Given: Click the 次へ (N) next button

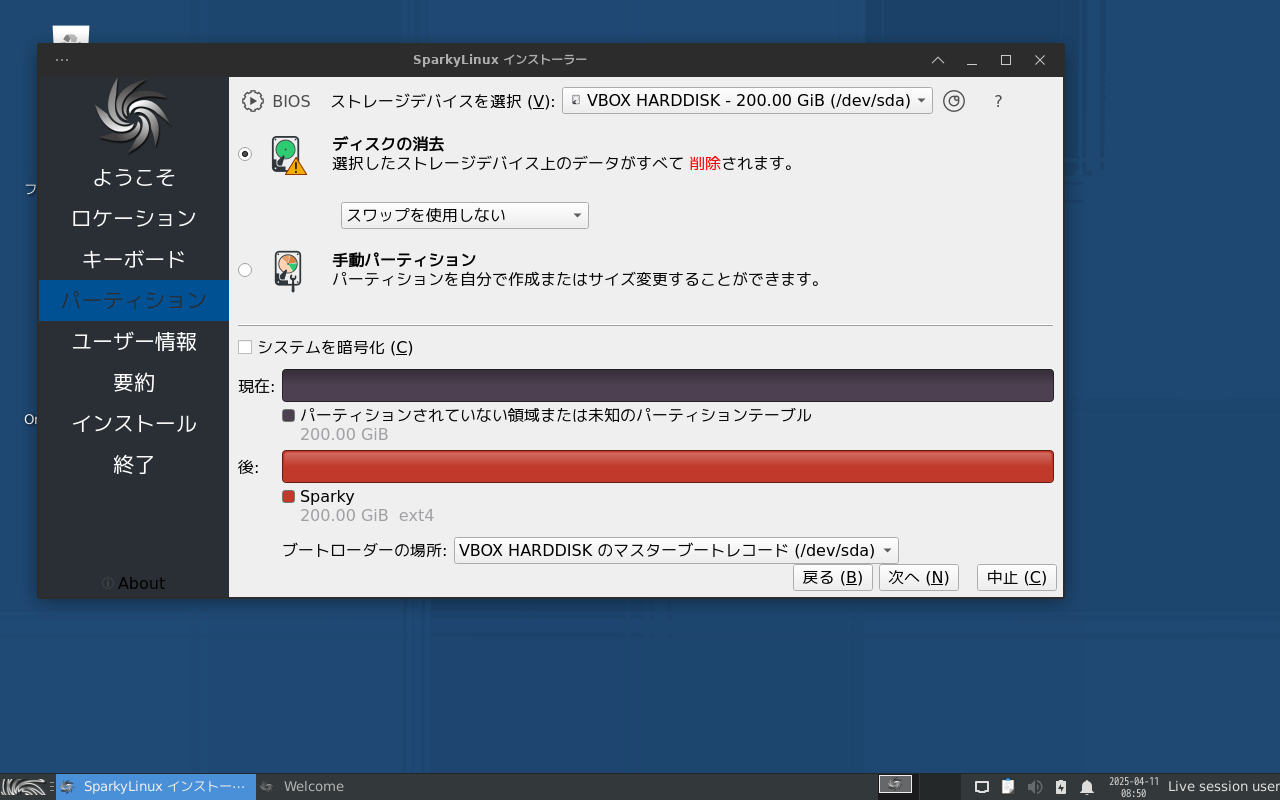Looking at the screenshot, I should tap(919, 578).
